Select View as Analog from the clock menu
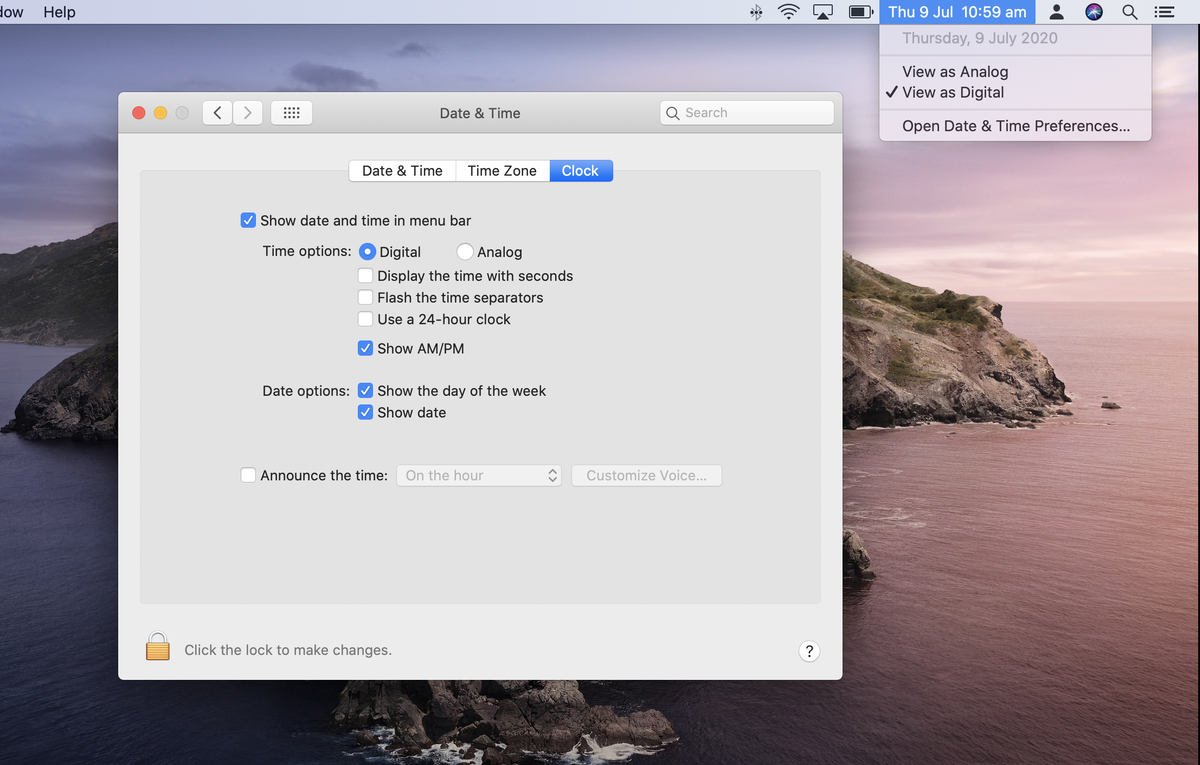 955,71
